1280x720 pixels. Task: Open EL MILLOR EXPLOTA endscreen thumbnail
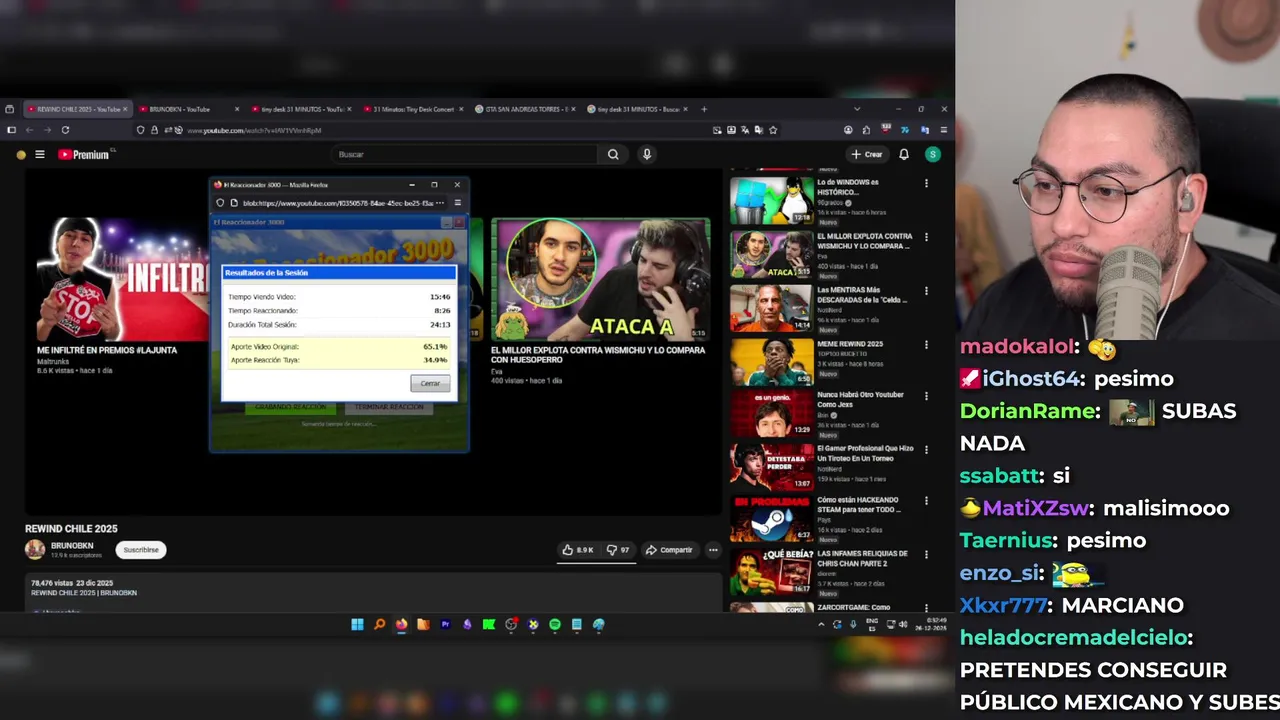click(x=600, y=280)
